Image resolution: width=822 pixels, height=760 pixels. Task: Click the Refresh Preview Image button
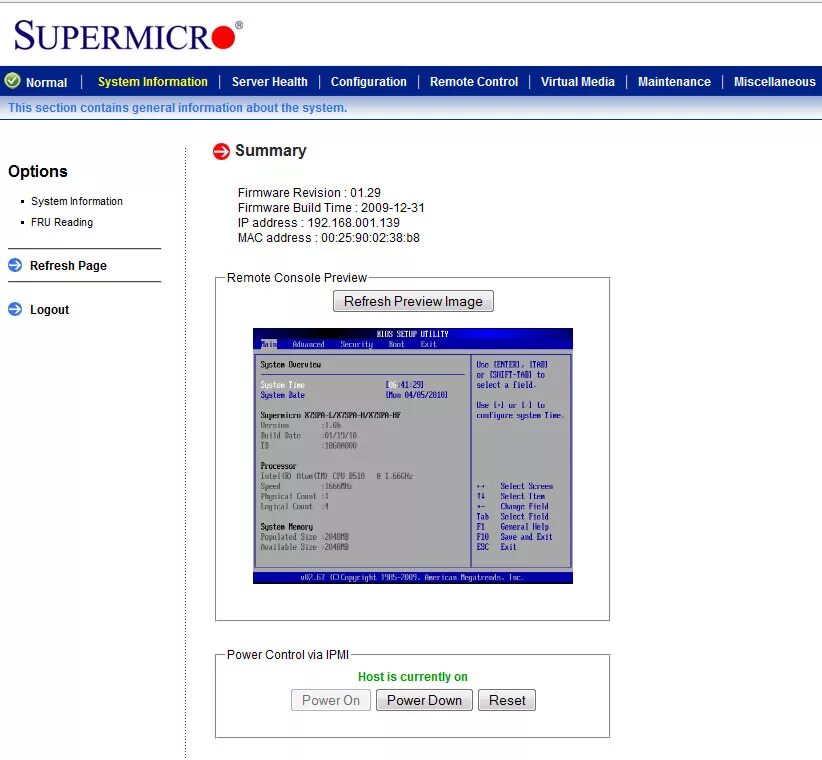pos(413,301)
